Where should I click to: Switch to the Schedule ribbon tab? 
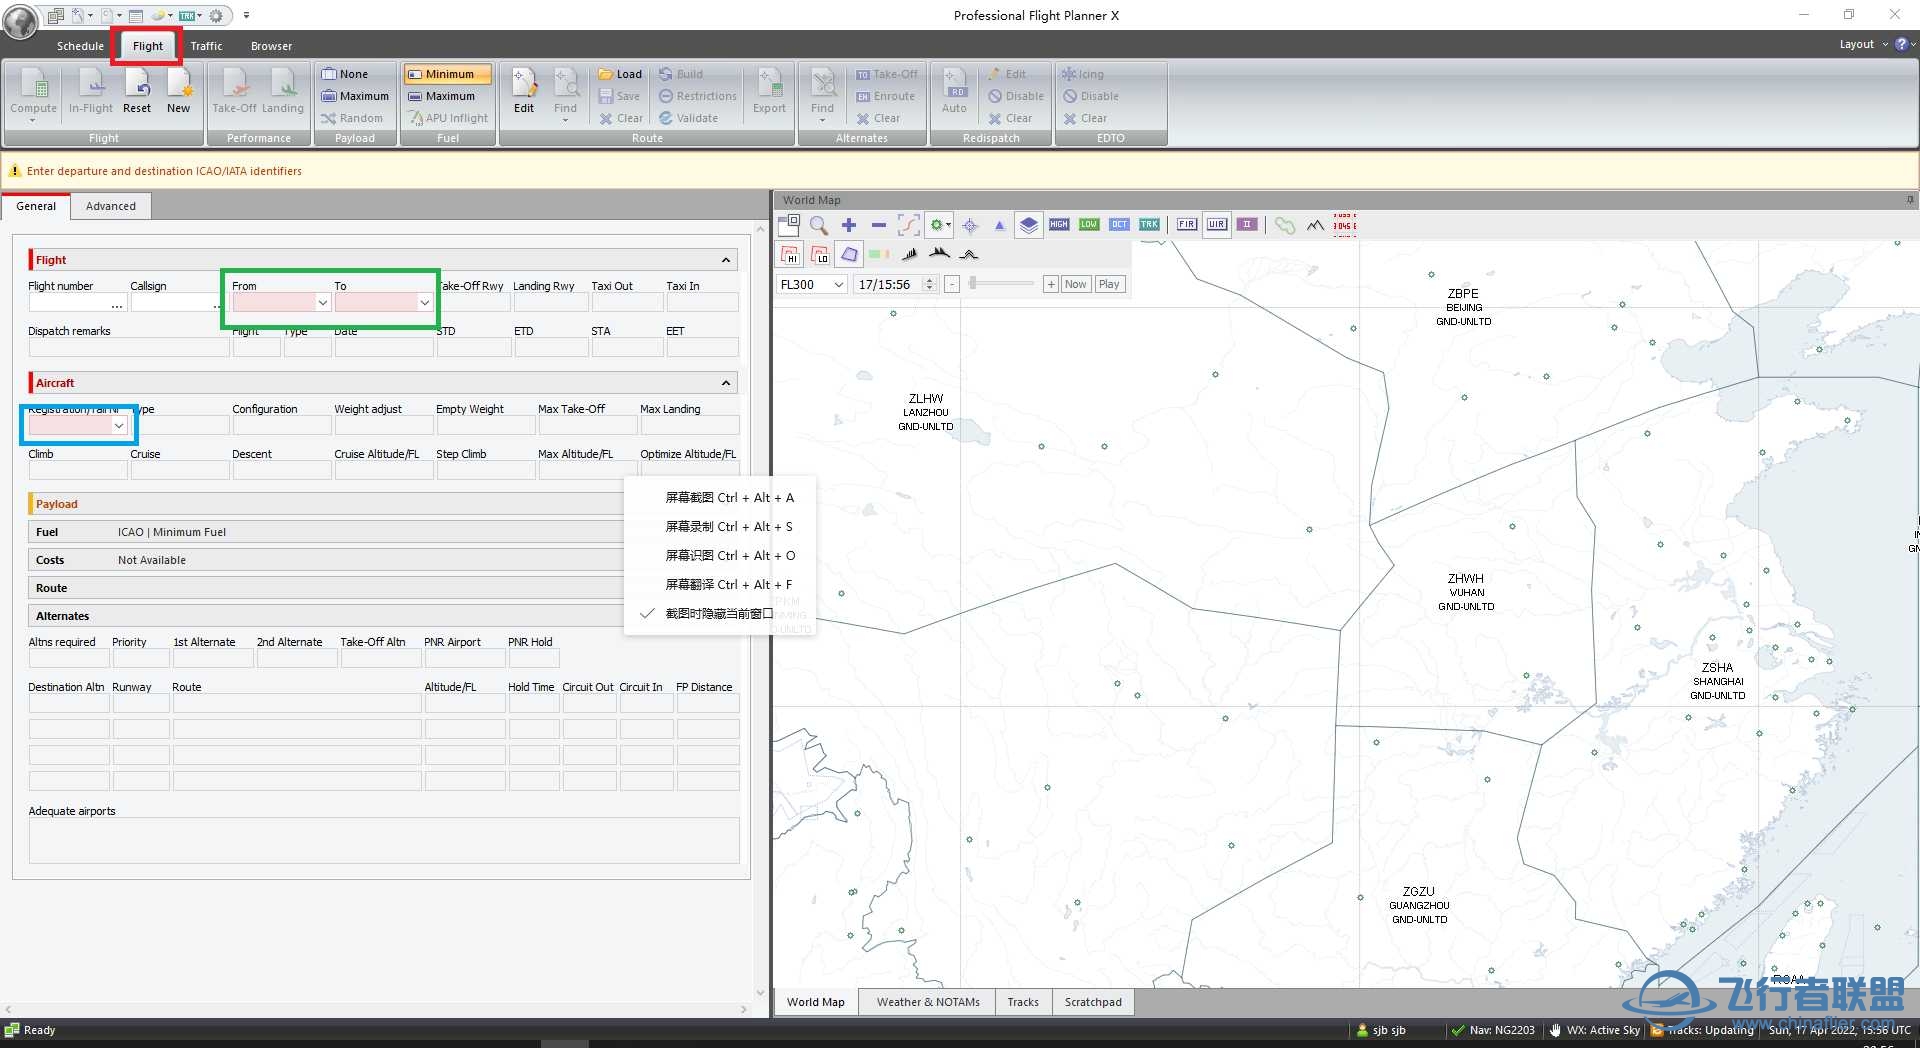coord(80,46)
